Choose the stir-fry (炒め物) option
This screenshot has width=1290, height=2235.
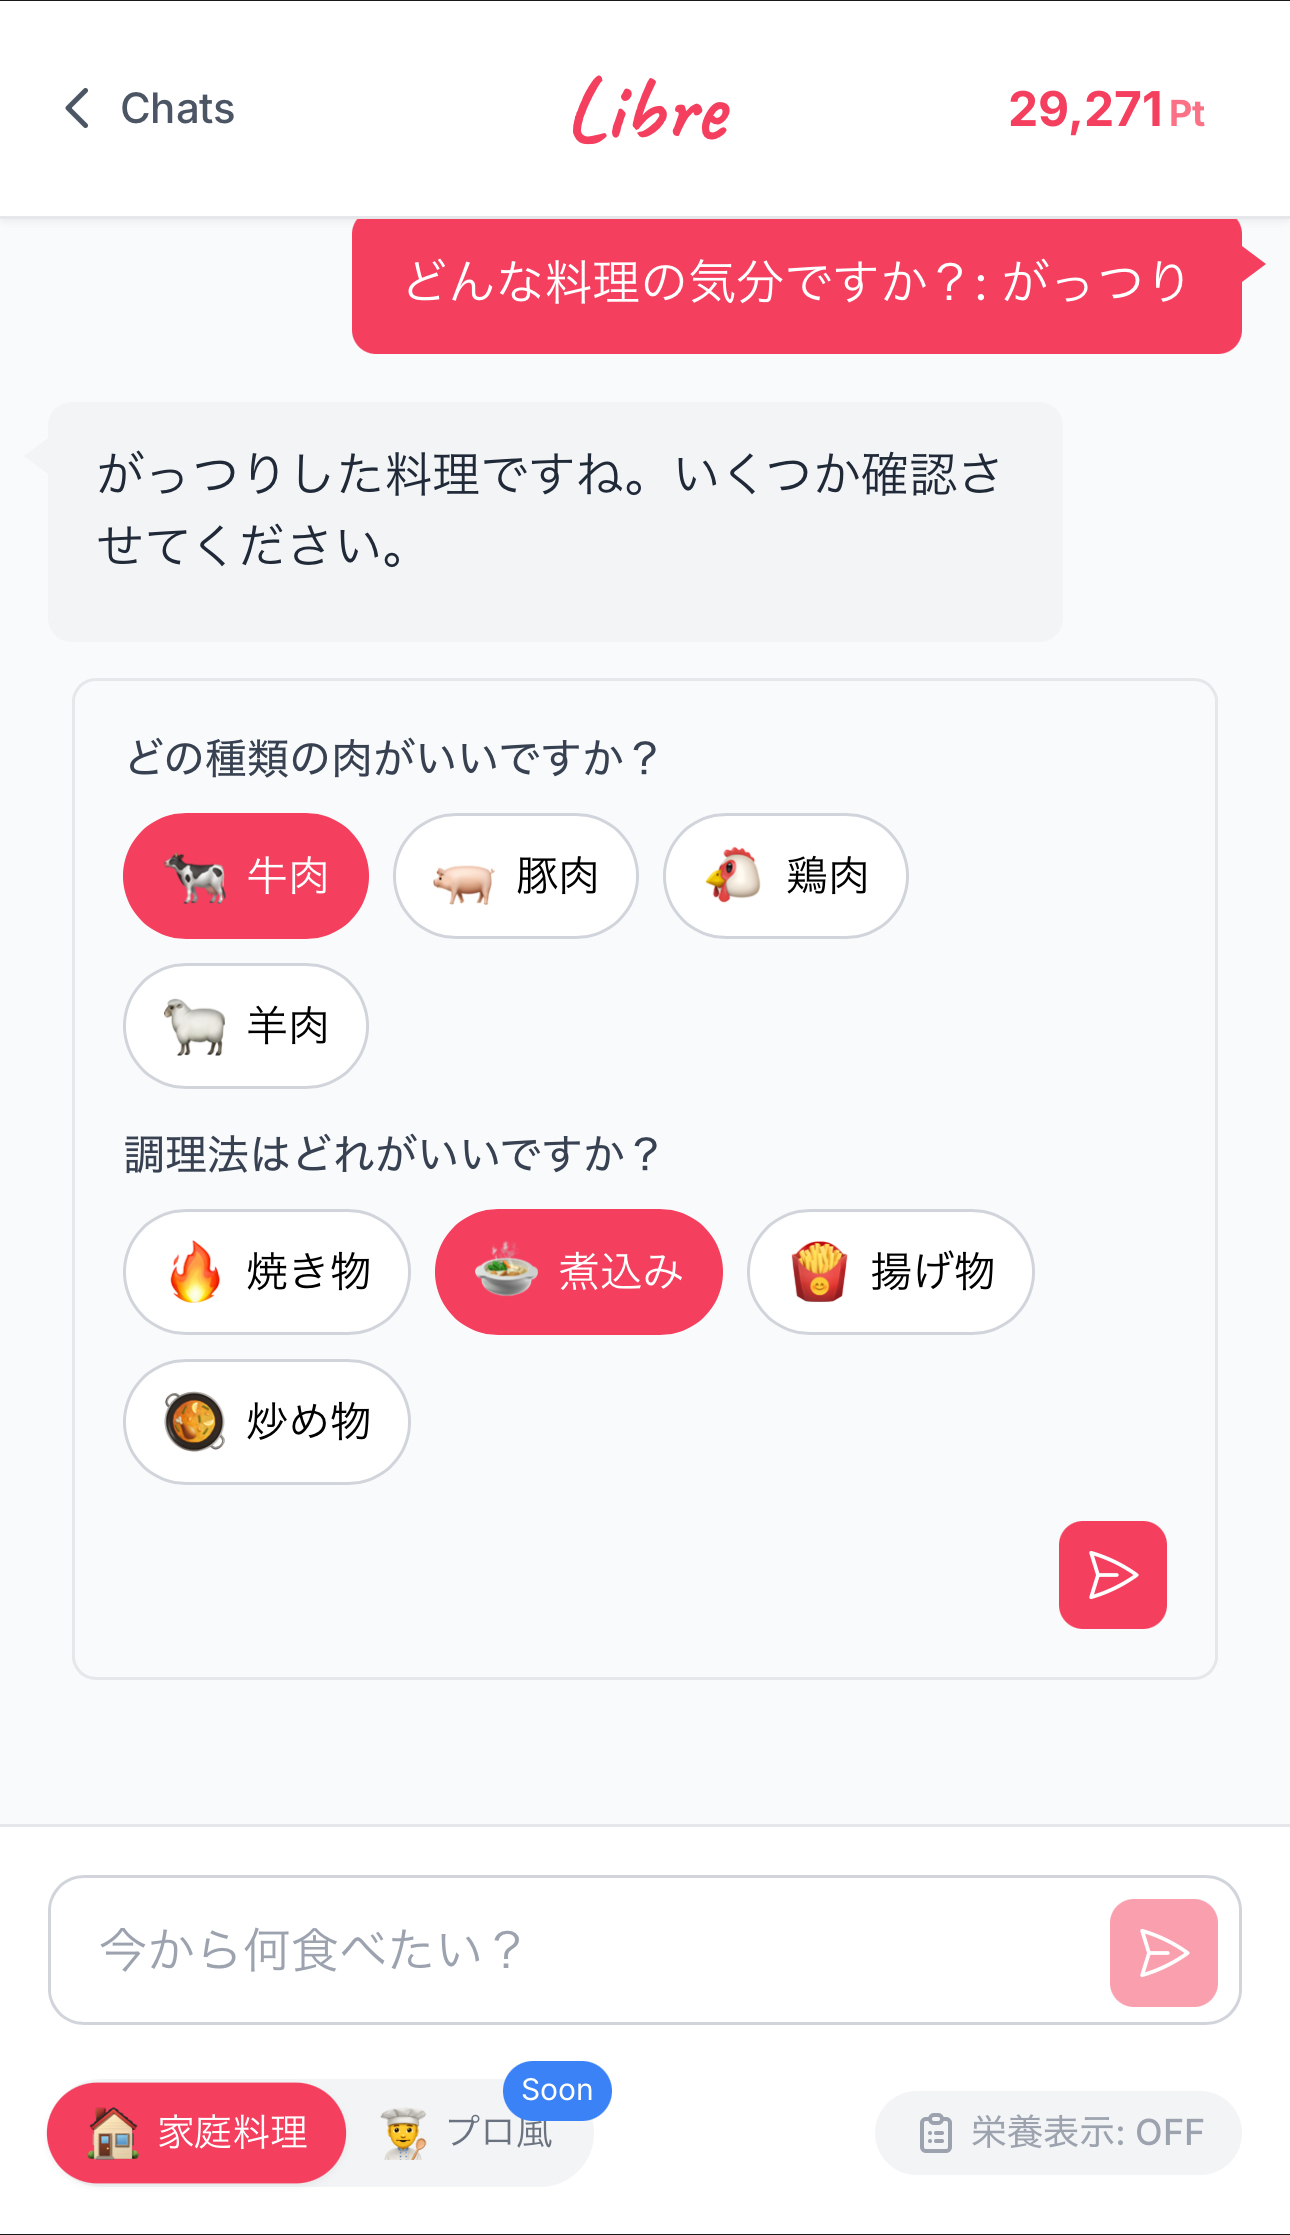point(267,1422)
